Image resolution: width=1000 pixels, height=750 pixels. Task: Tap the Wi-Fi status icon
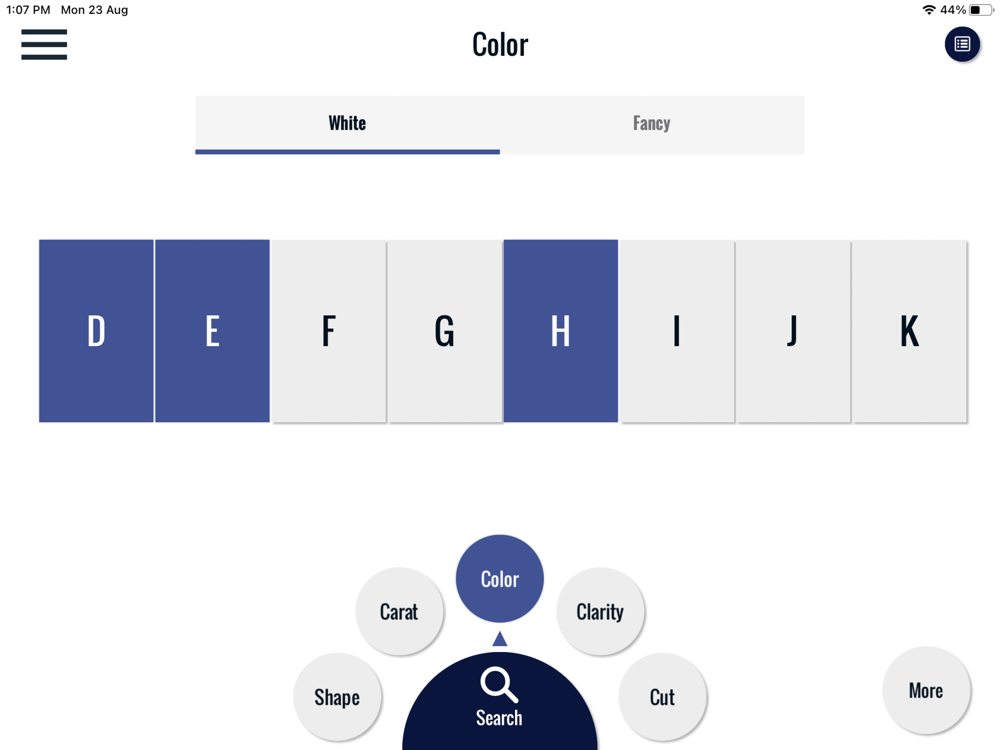point(929,10)
